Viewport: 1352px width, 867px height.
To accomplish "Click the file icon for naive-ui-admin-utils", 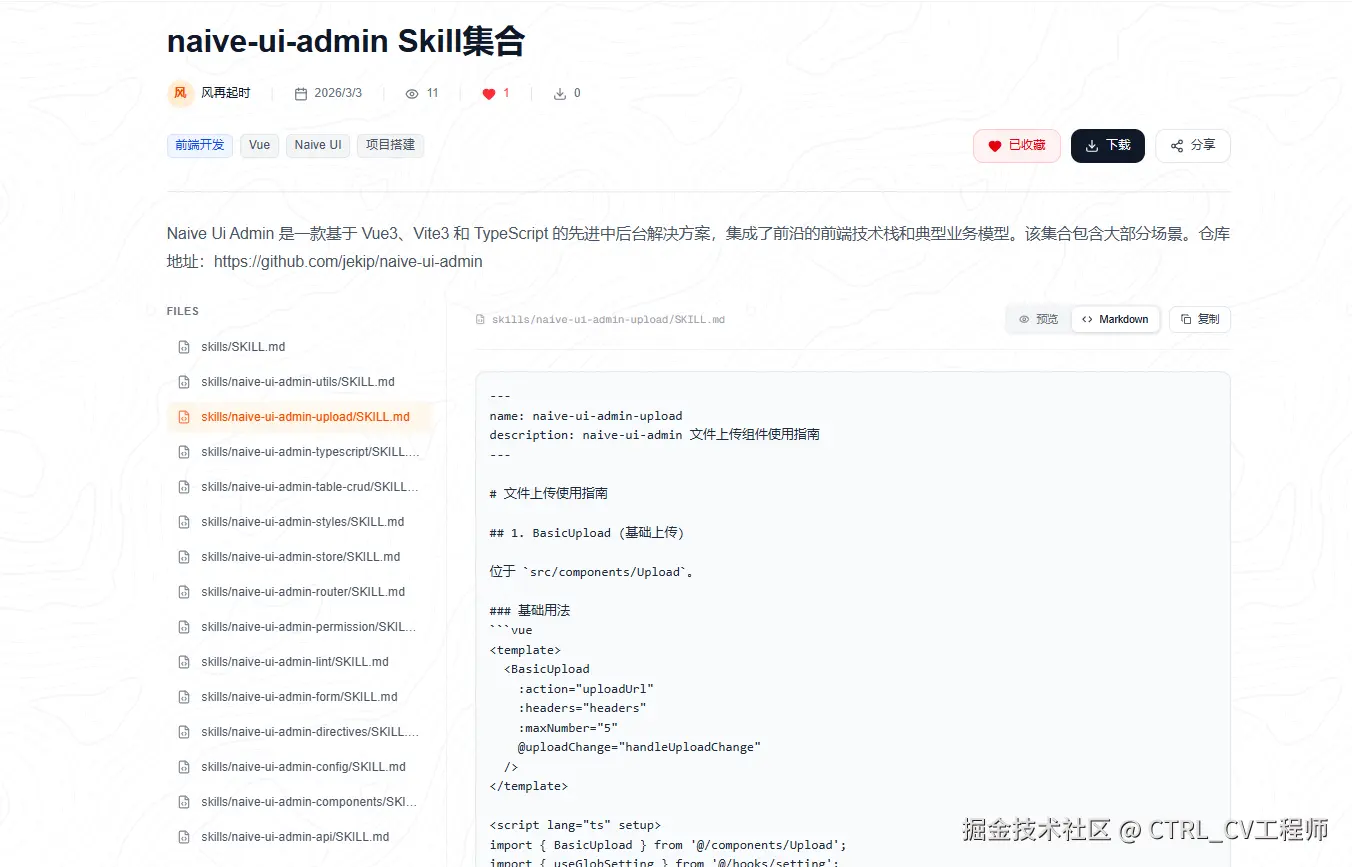I will pyautogui.click(x=184, y=382).
